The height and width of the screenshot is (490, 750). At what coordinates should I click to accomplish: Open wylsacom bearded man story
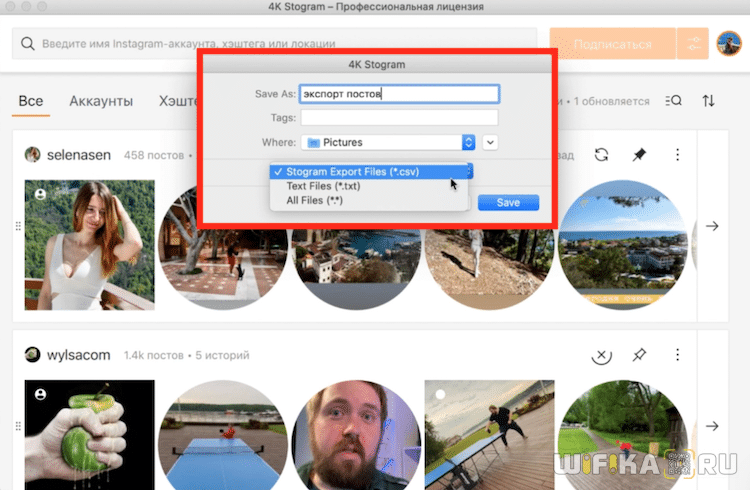(x=356, y=434)
